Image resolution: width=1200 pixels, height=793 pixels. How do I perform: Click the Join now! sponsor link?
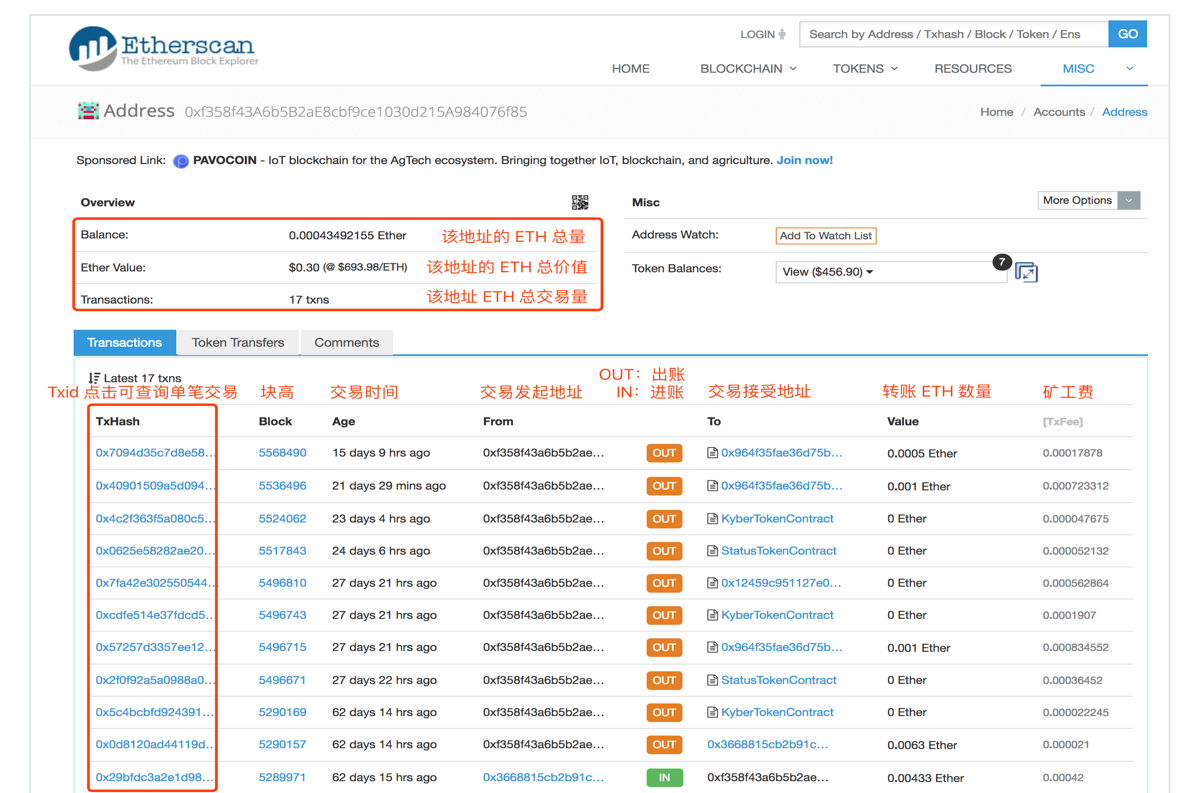(x=806, y=160)
